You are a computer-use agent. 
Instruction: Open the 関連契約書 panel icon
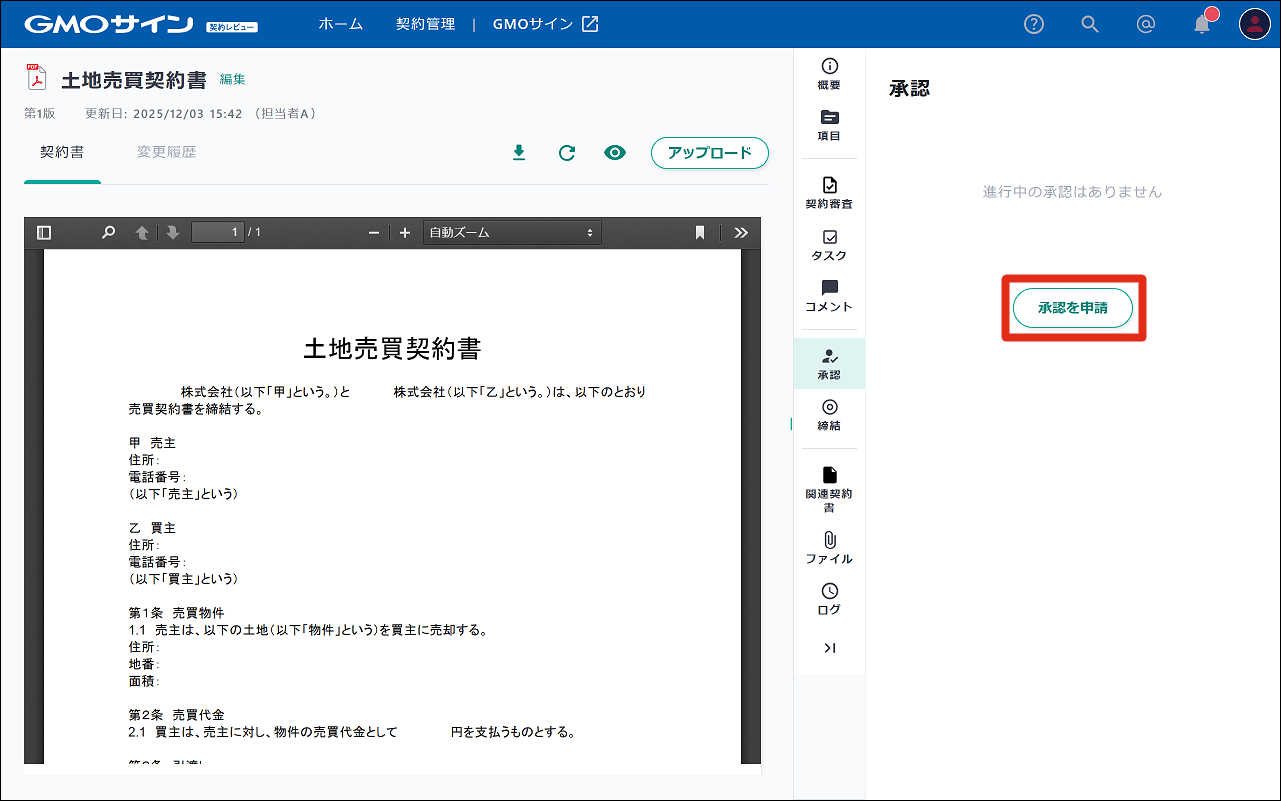(x=829, y=490)
